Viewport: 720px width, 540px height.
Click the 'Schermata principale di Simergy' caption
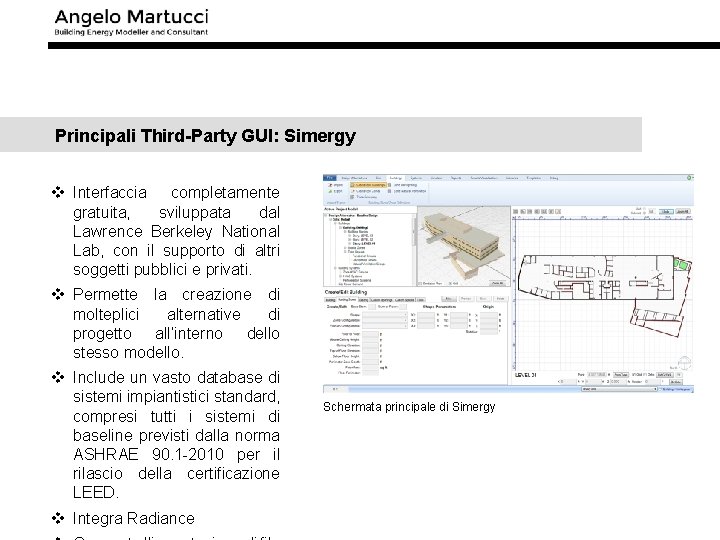pos(409,407)
